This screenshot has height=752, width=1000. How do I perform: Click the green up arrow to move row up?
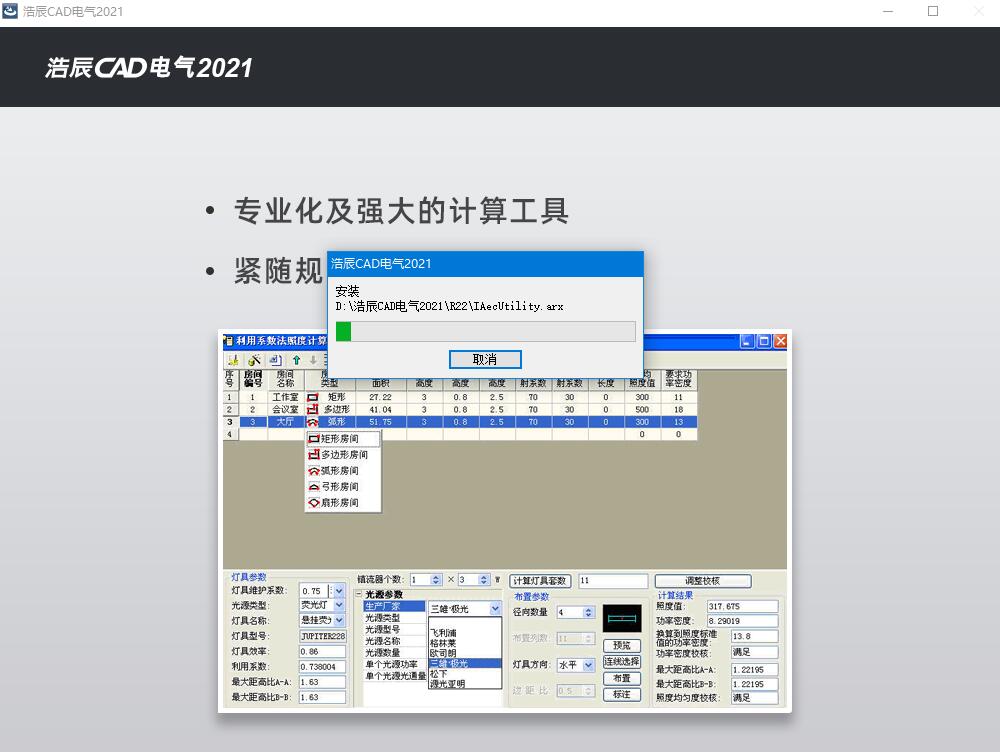(x=296, y=360)
